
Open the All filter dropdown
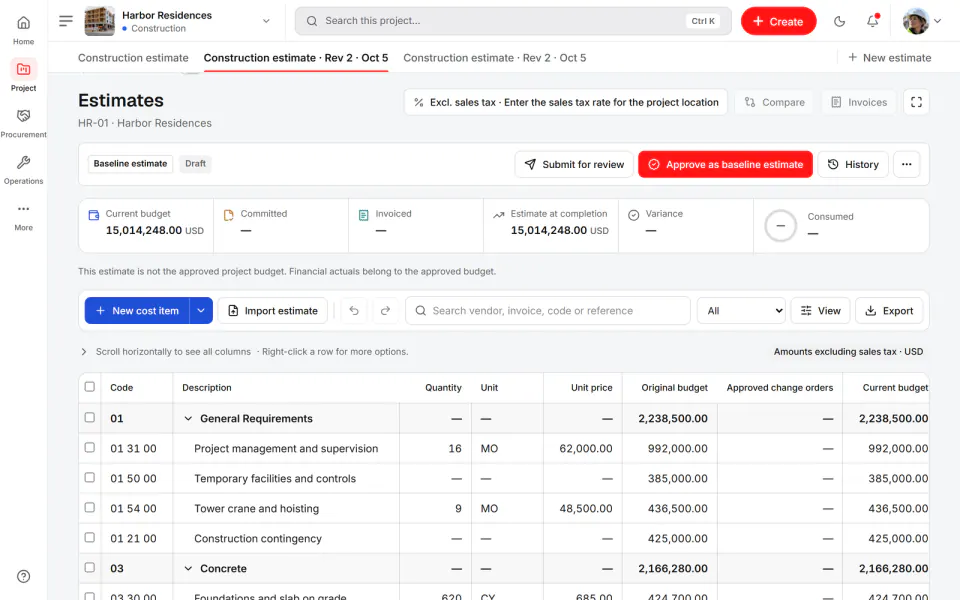pyautogui.click(x=741, y=310)
